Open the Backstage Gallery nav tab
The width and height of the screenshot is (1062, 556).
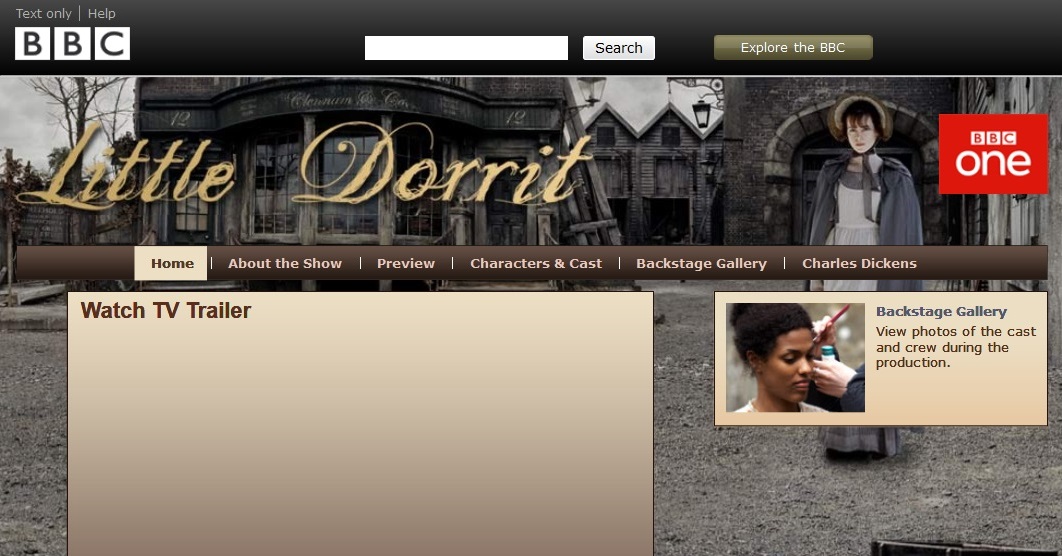point(701,263)
